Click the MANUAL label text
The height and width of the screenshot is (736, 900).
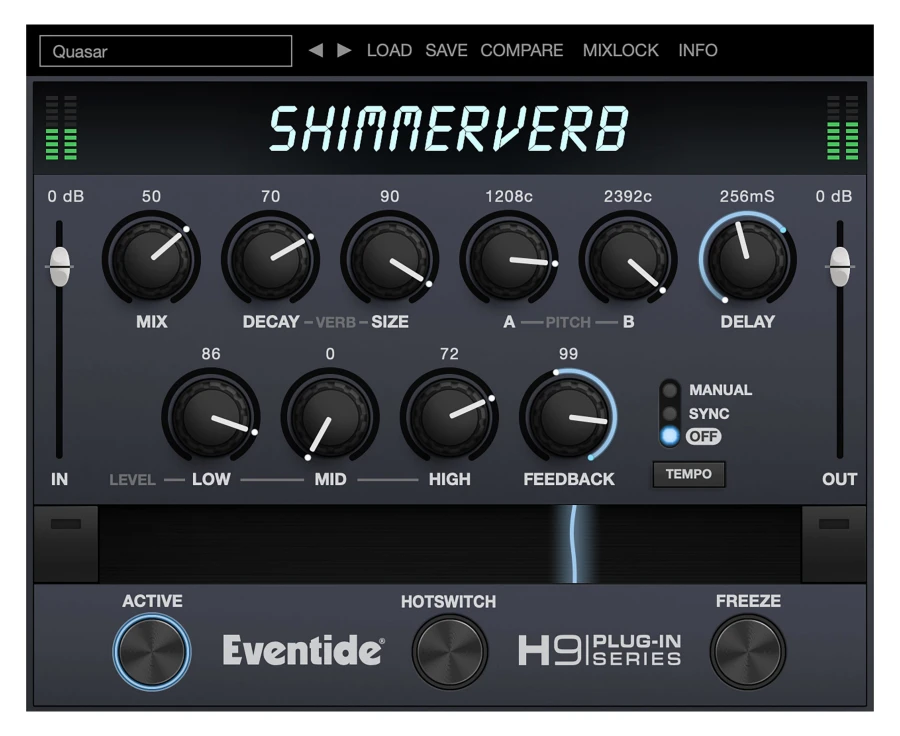[x=720, y=390]
